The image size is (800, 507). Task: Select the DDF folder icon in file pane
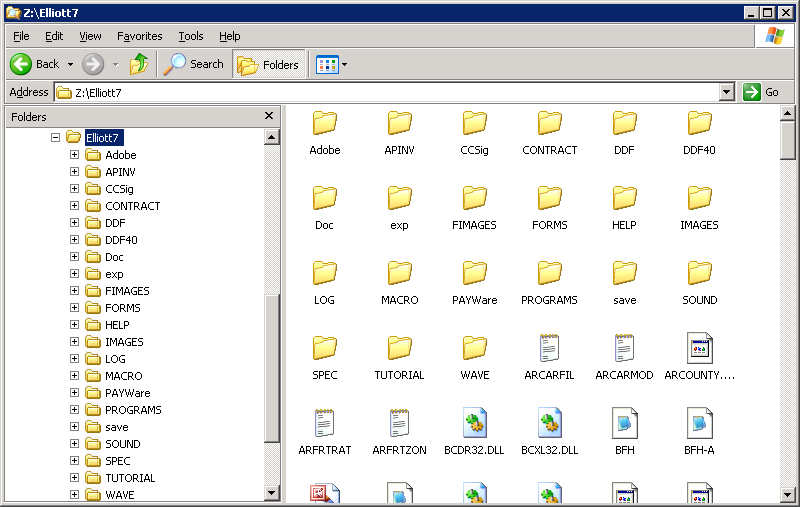click(x=624, y=123)
